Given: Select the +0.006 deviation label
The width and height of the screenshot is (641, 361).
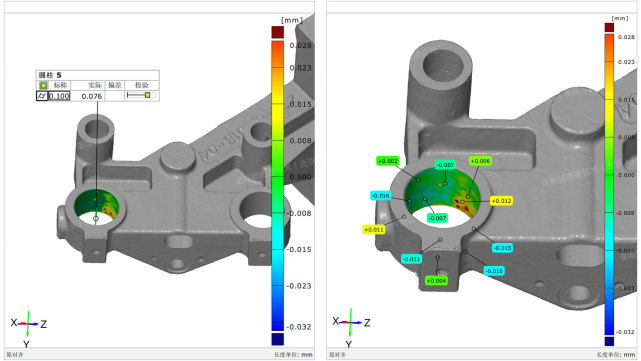Looking at the screenshot, I should 480,161.
